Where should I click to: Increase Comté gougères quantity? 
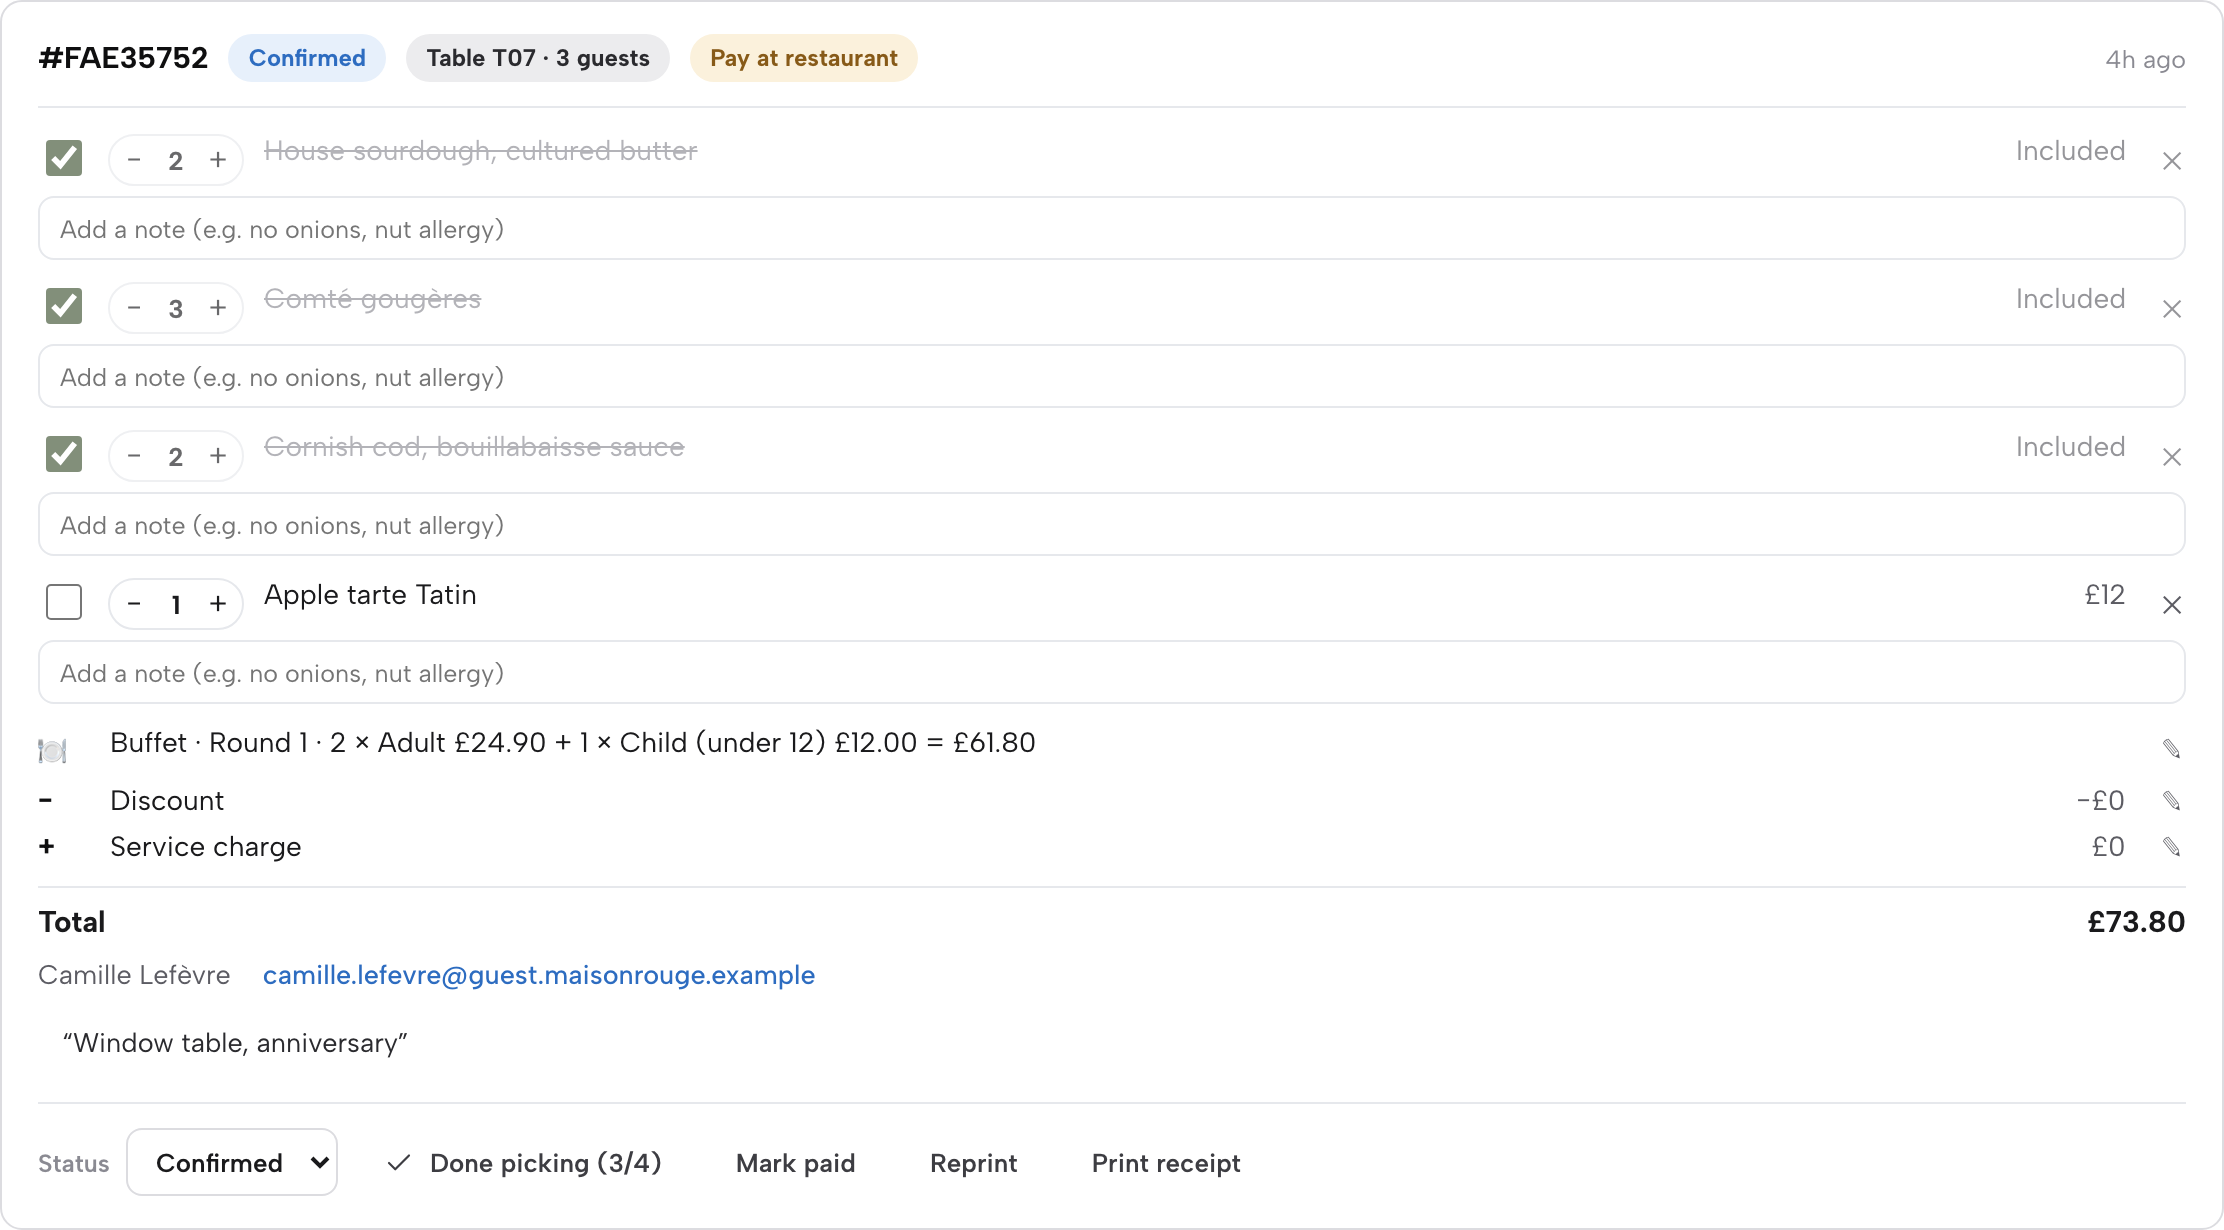[x=218, y=308]
